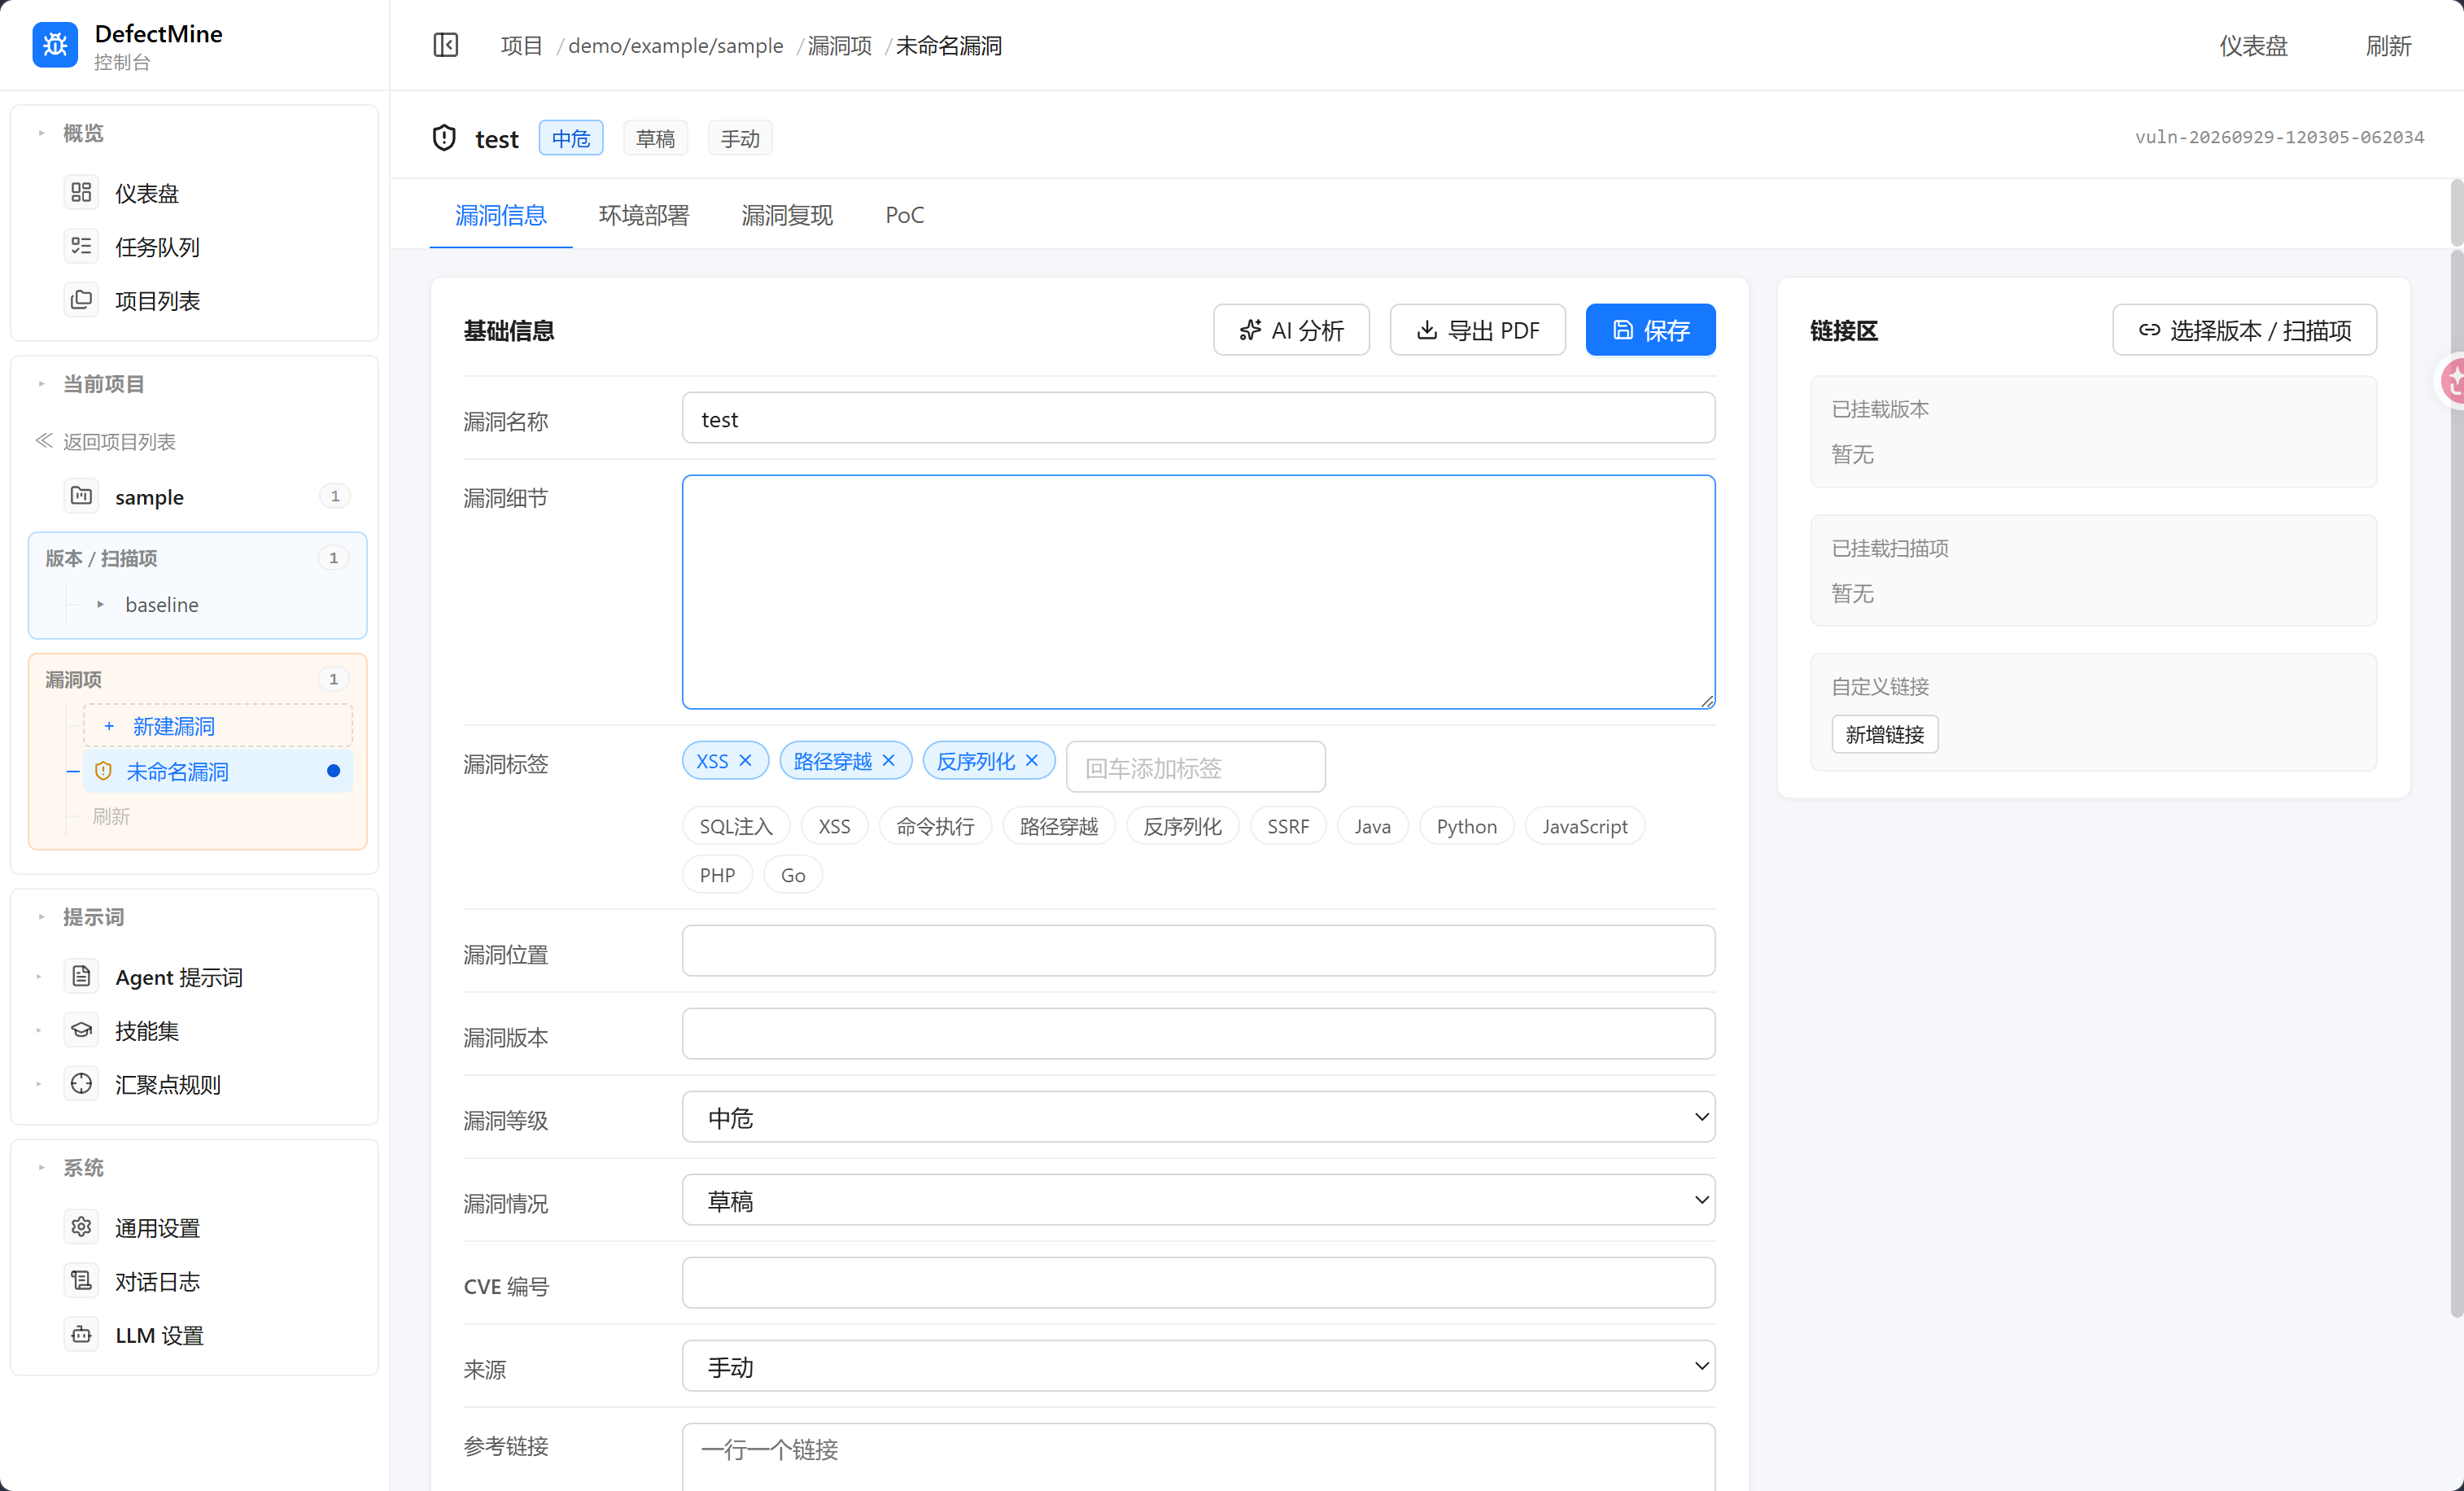Add the Python suggested tag
Image resolution: width=2464 pixels, height=1491 pixels.
tap(1466, 826)
